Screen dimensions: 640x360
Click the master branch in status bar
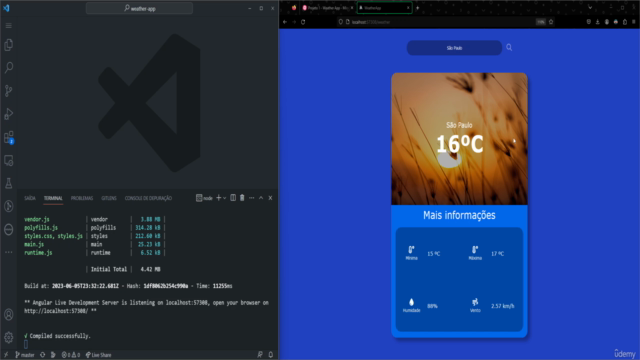click(x=25, y=355)
